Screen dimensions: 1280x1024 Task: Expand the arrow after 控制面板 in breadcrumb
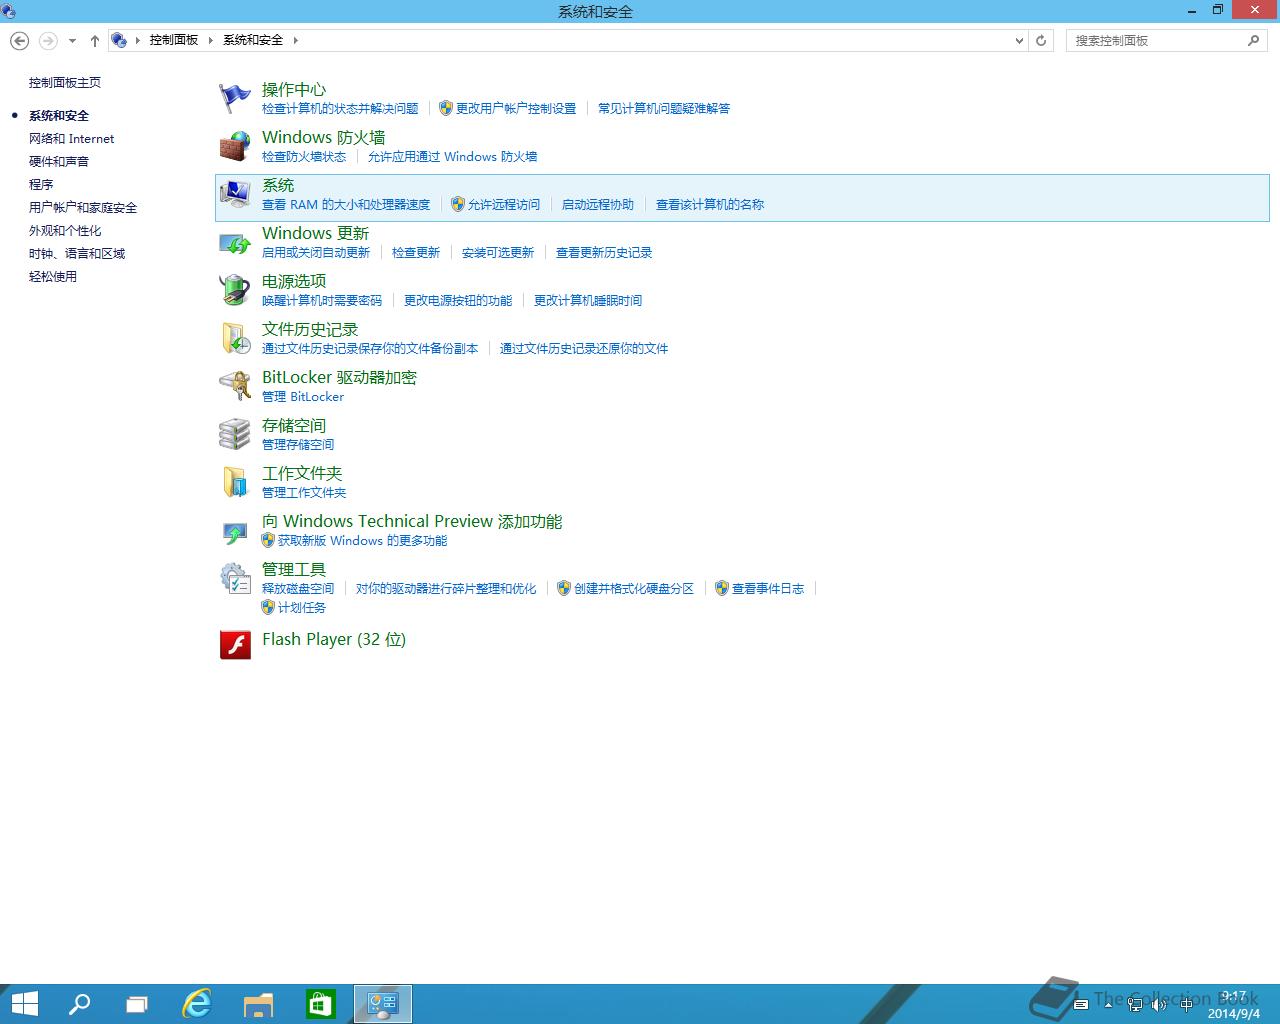pyautogui.click(x=210, y=41)
